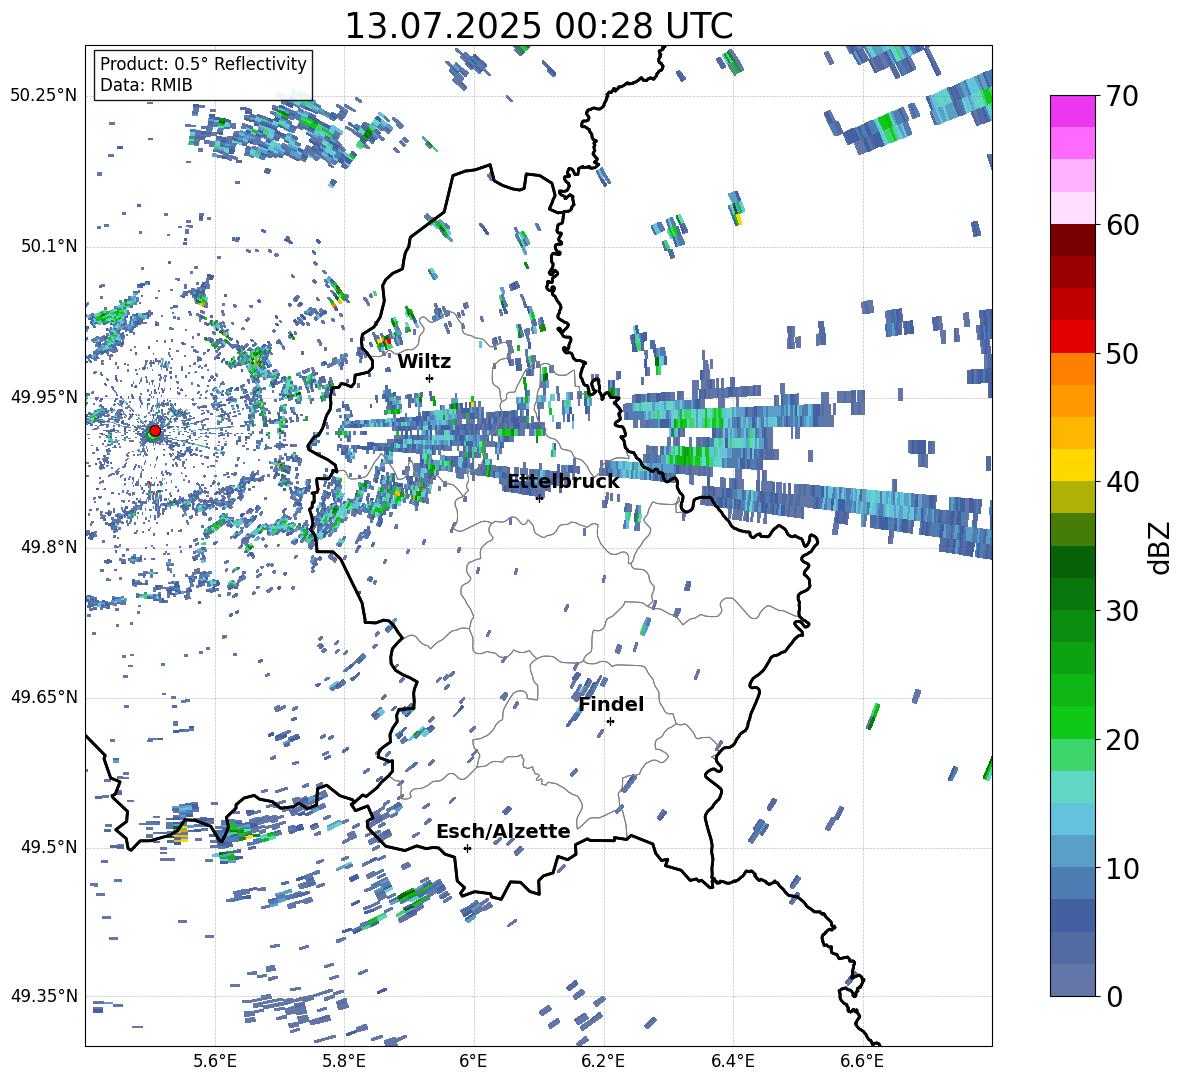The height and width of the screenshot is (1081, 1184).
Task: Click colorbar tick label 70
Action: (x=1121, y=96)
